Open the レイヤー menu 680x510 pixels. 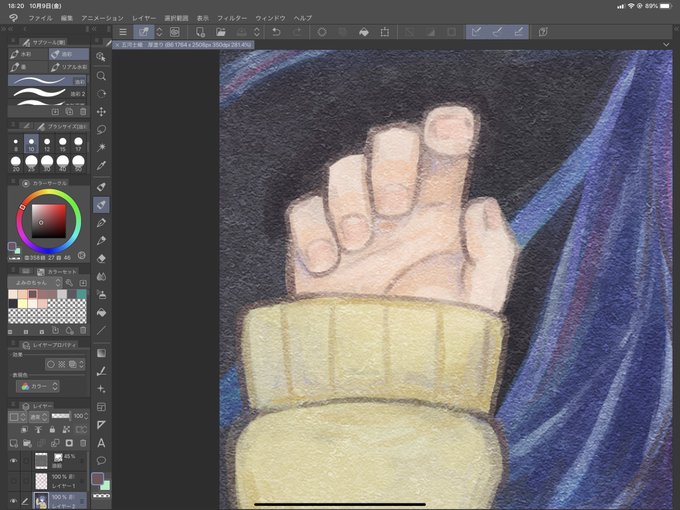pyautogui.click(x=144, y=18)
